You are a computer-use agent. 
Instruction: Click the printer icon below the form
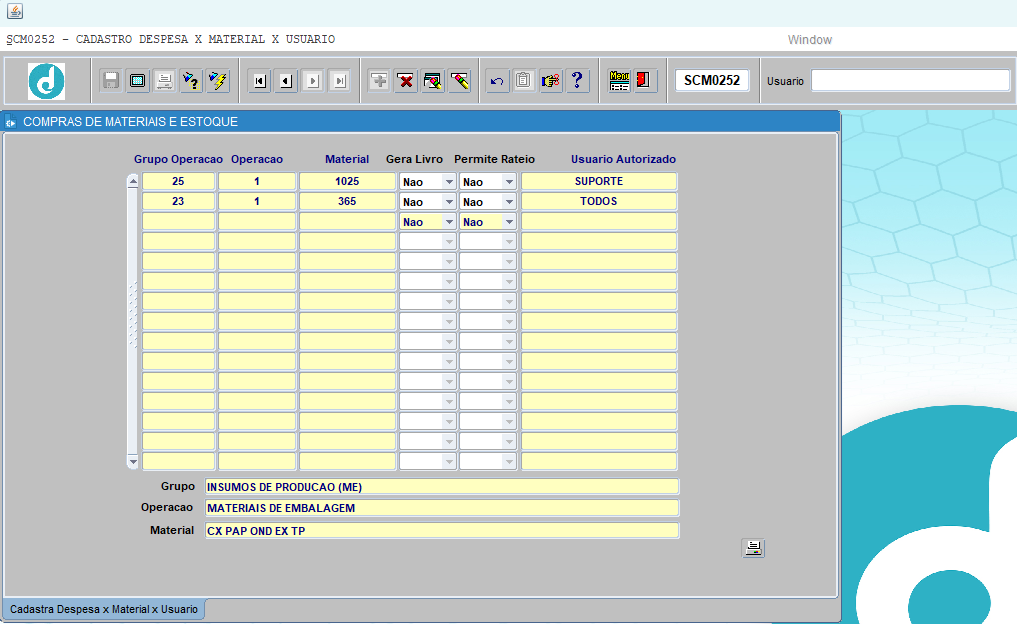point(753,547)
